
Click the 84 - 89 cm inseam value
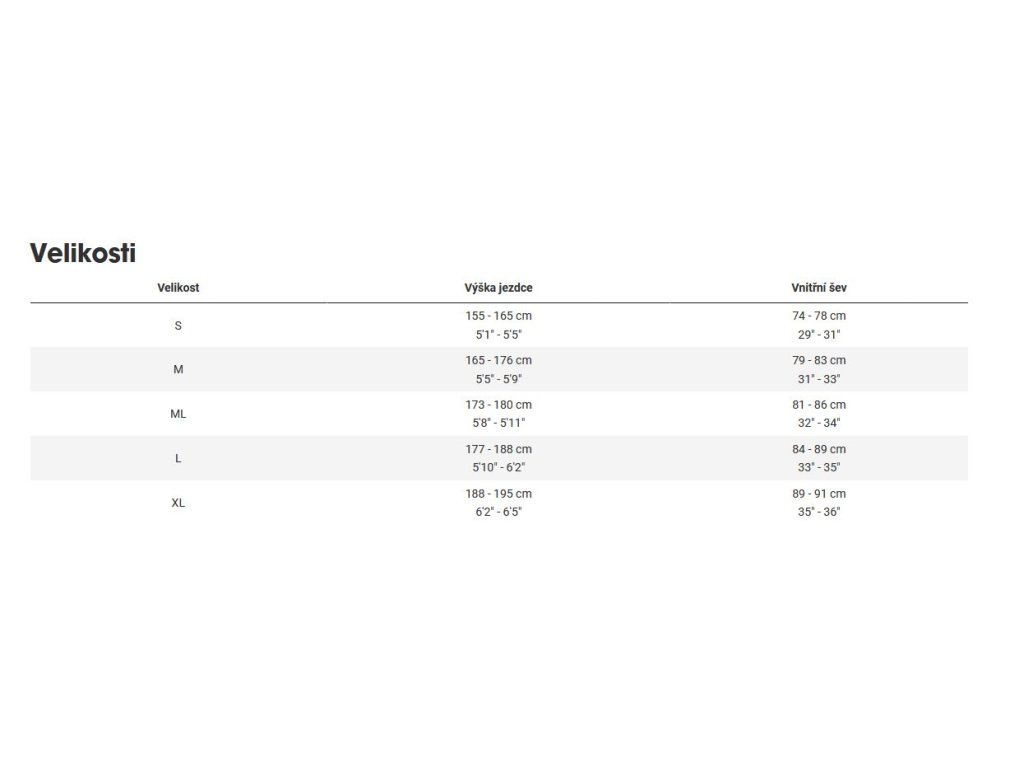click(x=818, y=449)
